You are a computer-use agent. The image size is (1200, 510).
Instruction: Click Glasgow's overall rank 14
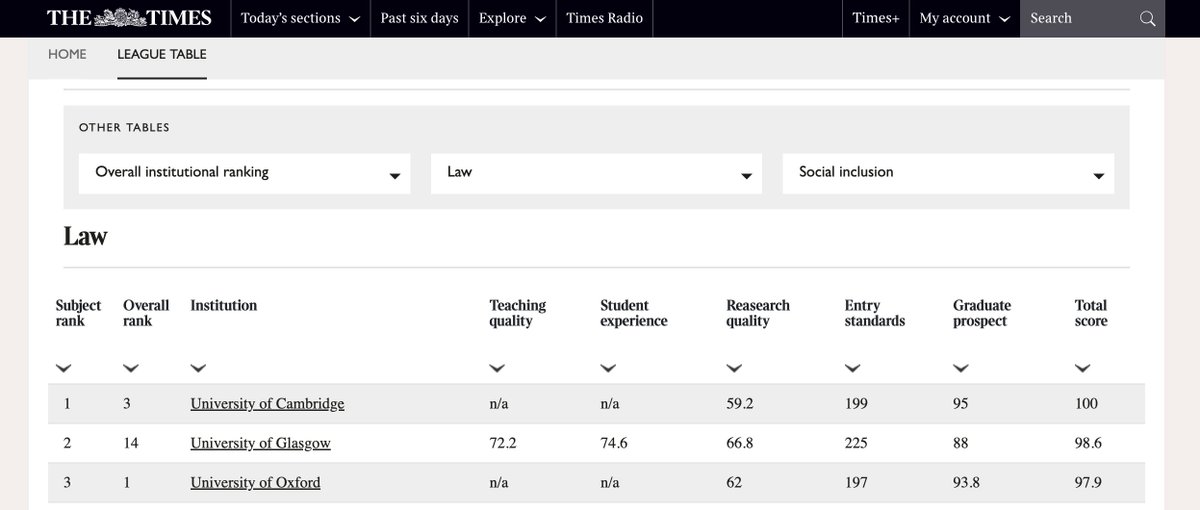click(x=130, y=443)
